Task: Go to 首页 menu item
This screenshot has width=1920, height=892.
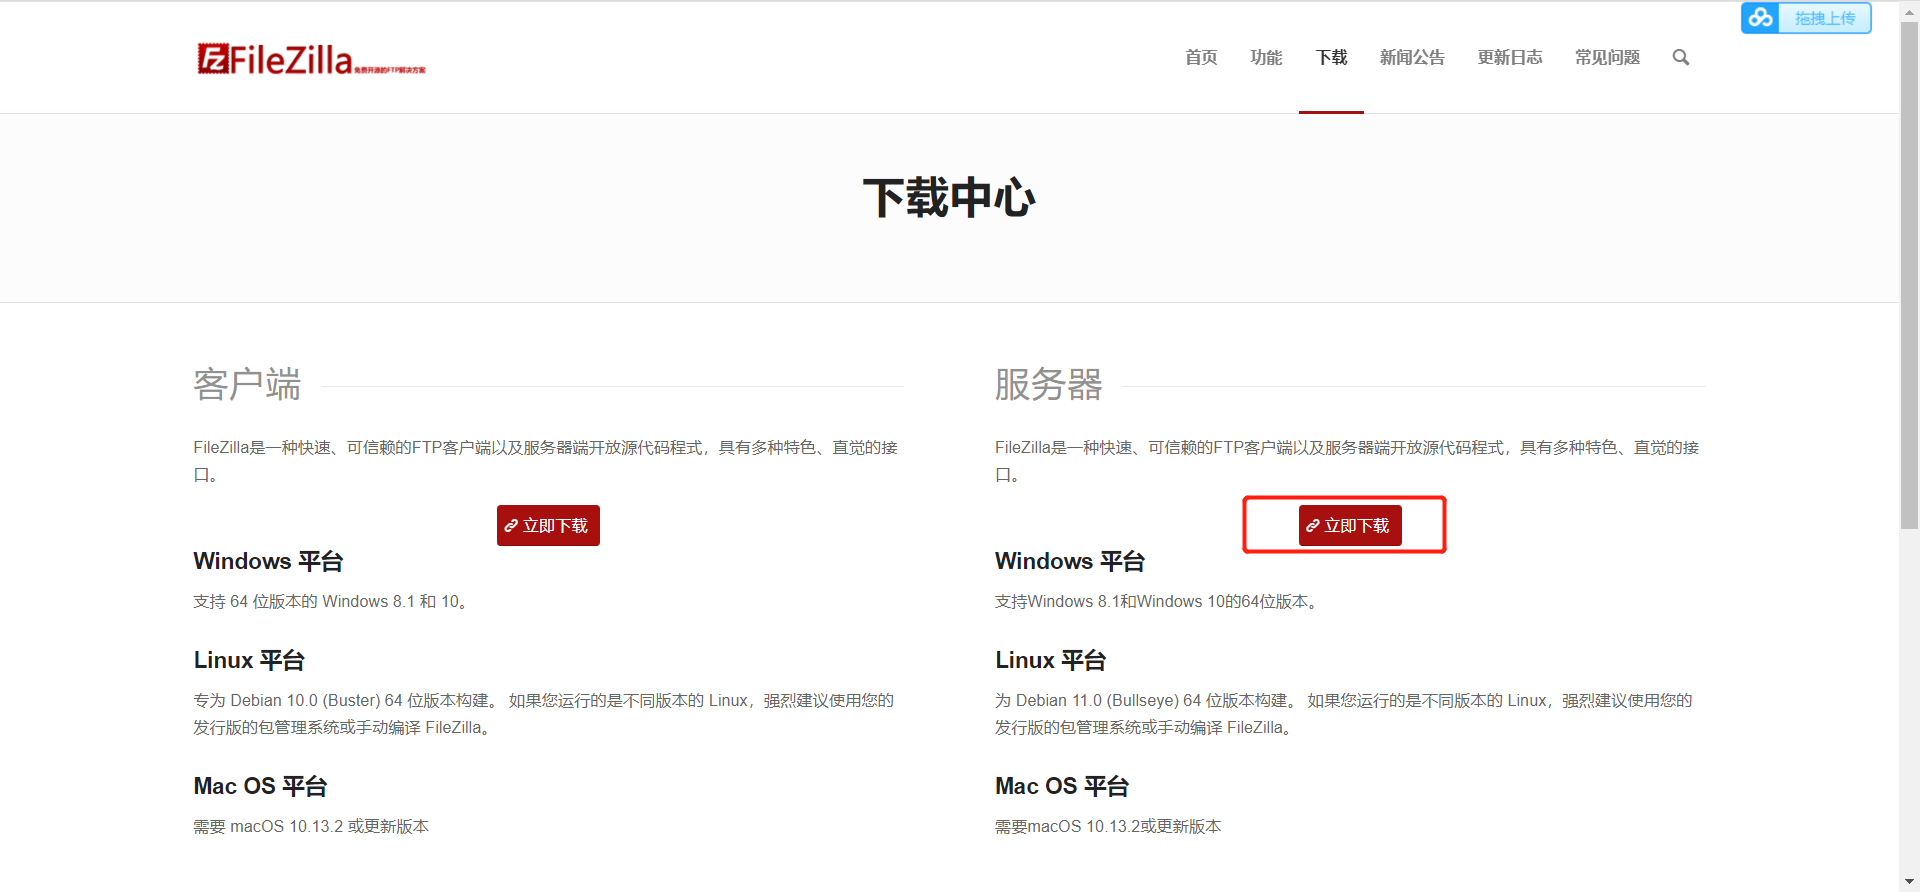Action: (1201, 57)
